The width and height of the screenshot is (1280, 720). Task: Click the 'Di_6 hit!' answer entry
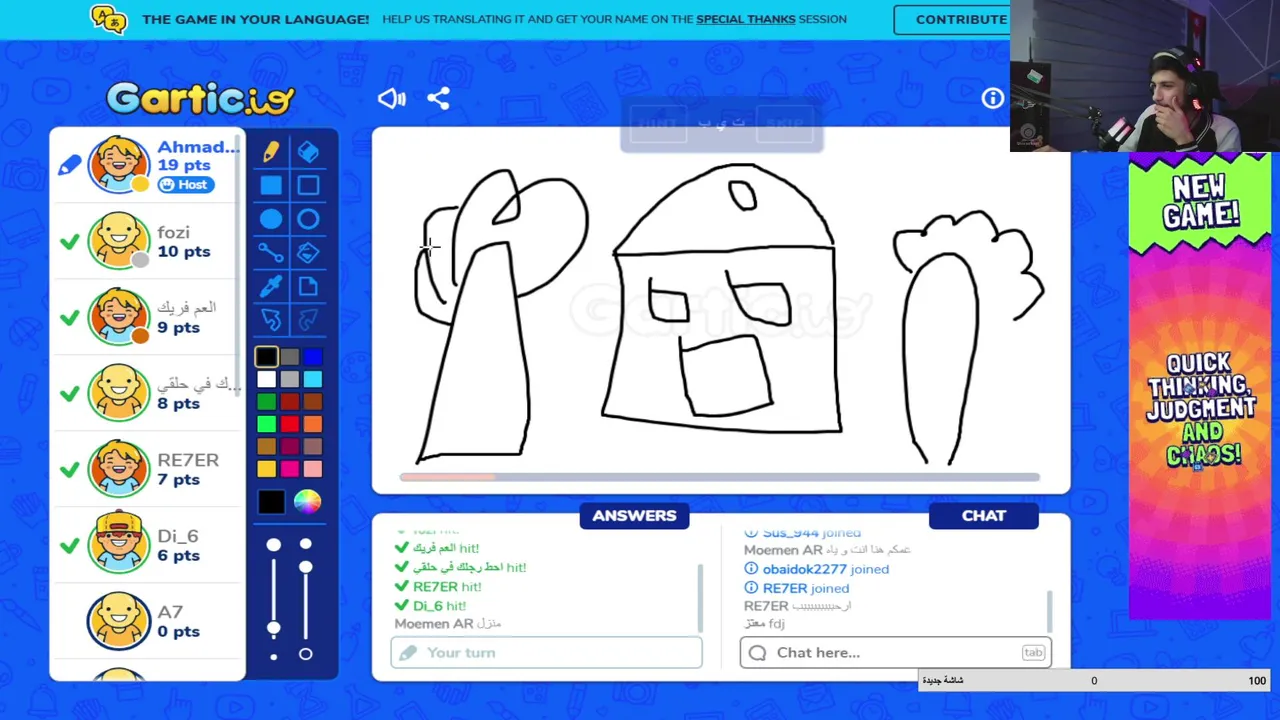[x=430, y=606]
